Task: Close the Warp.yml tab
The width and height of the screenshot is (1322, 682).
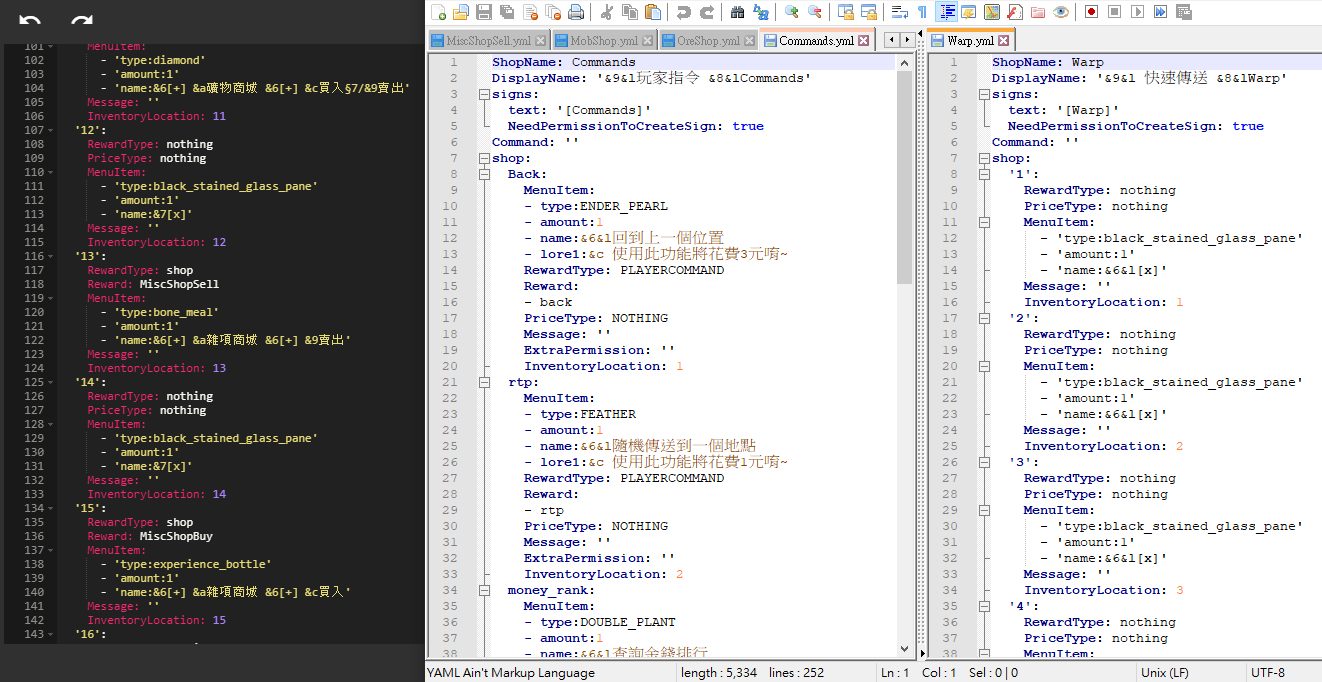Action: (1003, 41)
